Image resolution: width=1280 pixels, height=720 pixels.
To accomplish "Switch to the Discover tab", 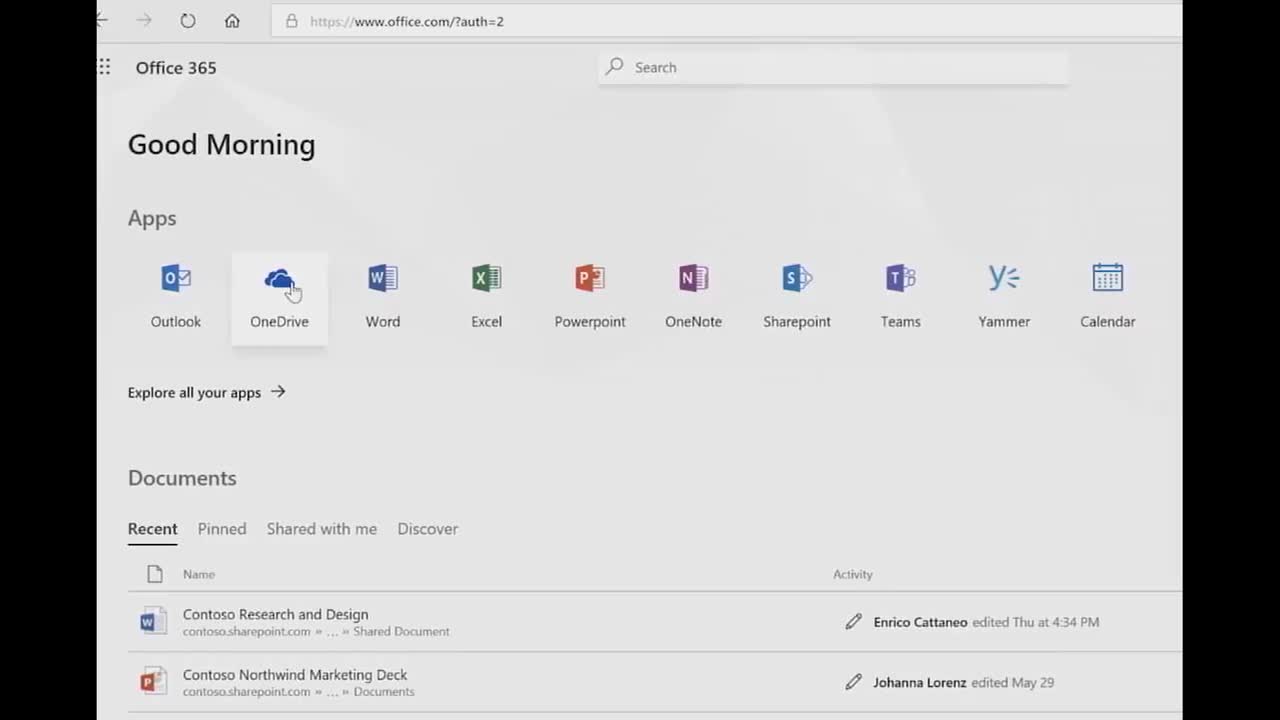I will 427,529.
